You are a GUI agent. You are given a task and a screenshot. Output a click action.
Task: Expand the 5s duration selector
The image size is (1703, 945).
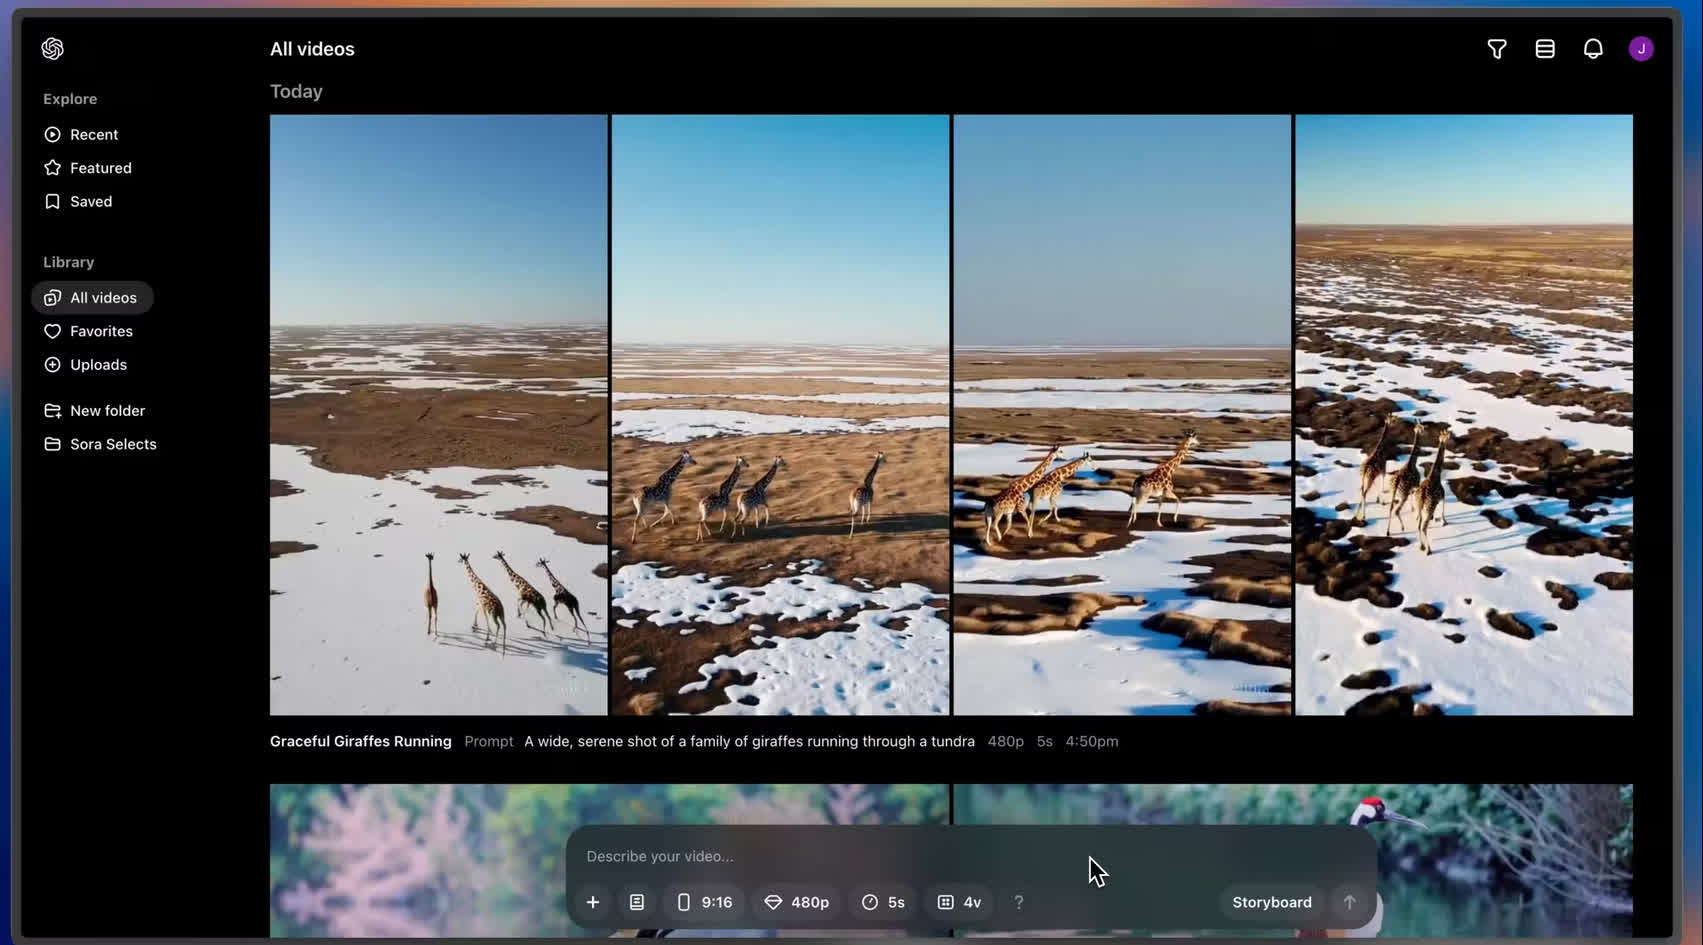click(883, 902)
